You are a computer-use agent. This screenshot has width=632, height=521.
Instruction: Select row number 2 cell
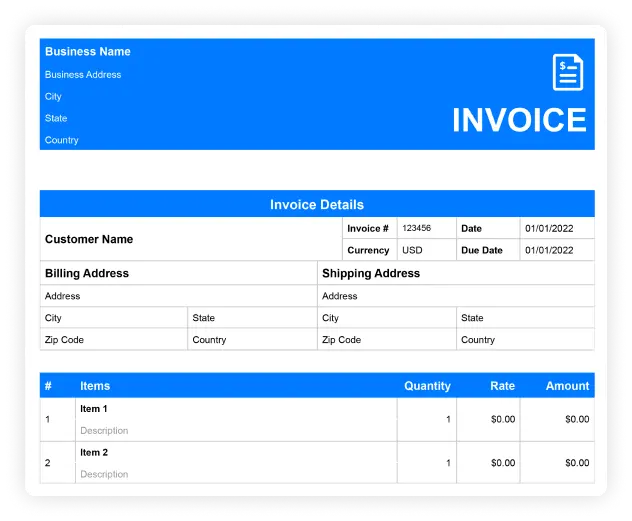coord(58,463)
